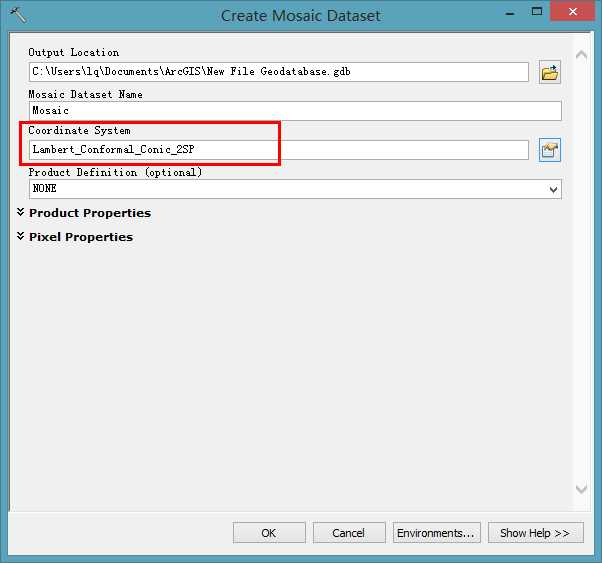Click the scroll up arrow of the panel
Screen dimensions: 602x563
581,56
